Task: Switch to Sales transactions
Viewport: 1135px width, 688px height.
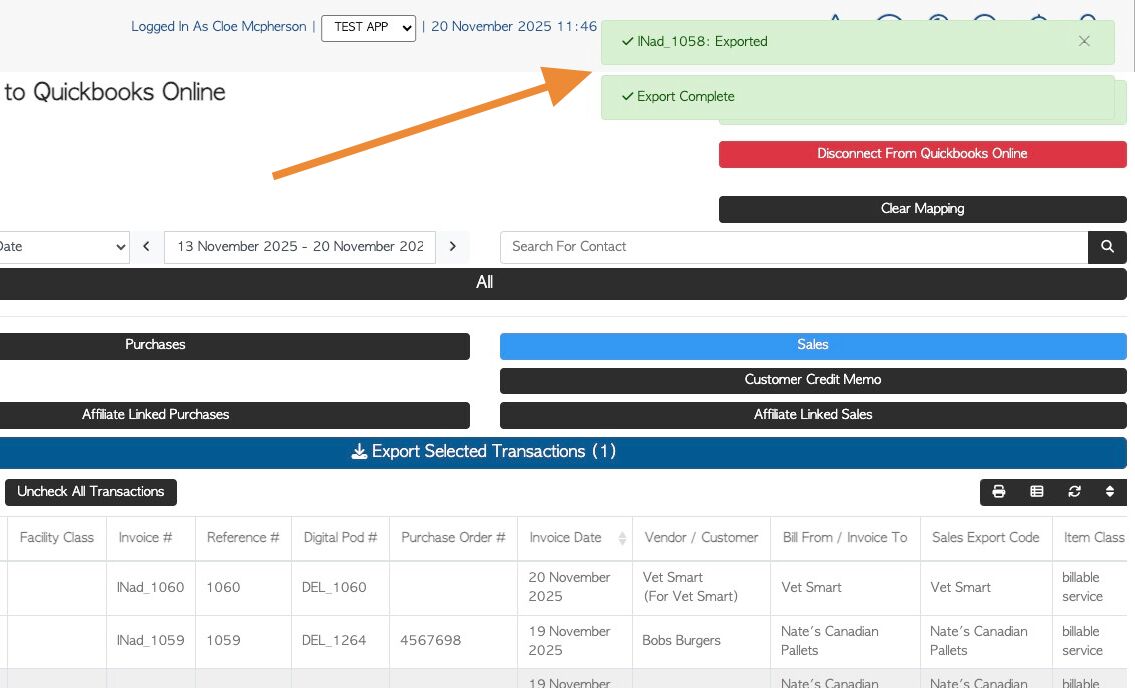Action: (x=813, y=345)
